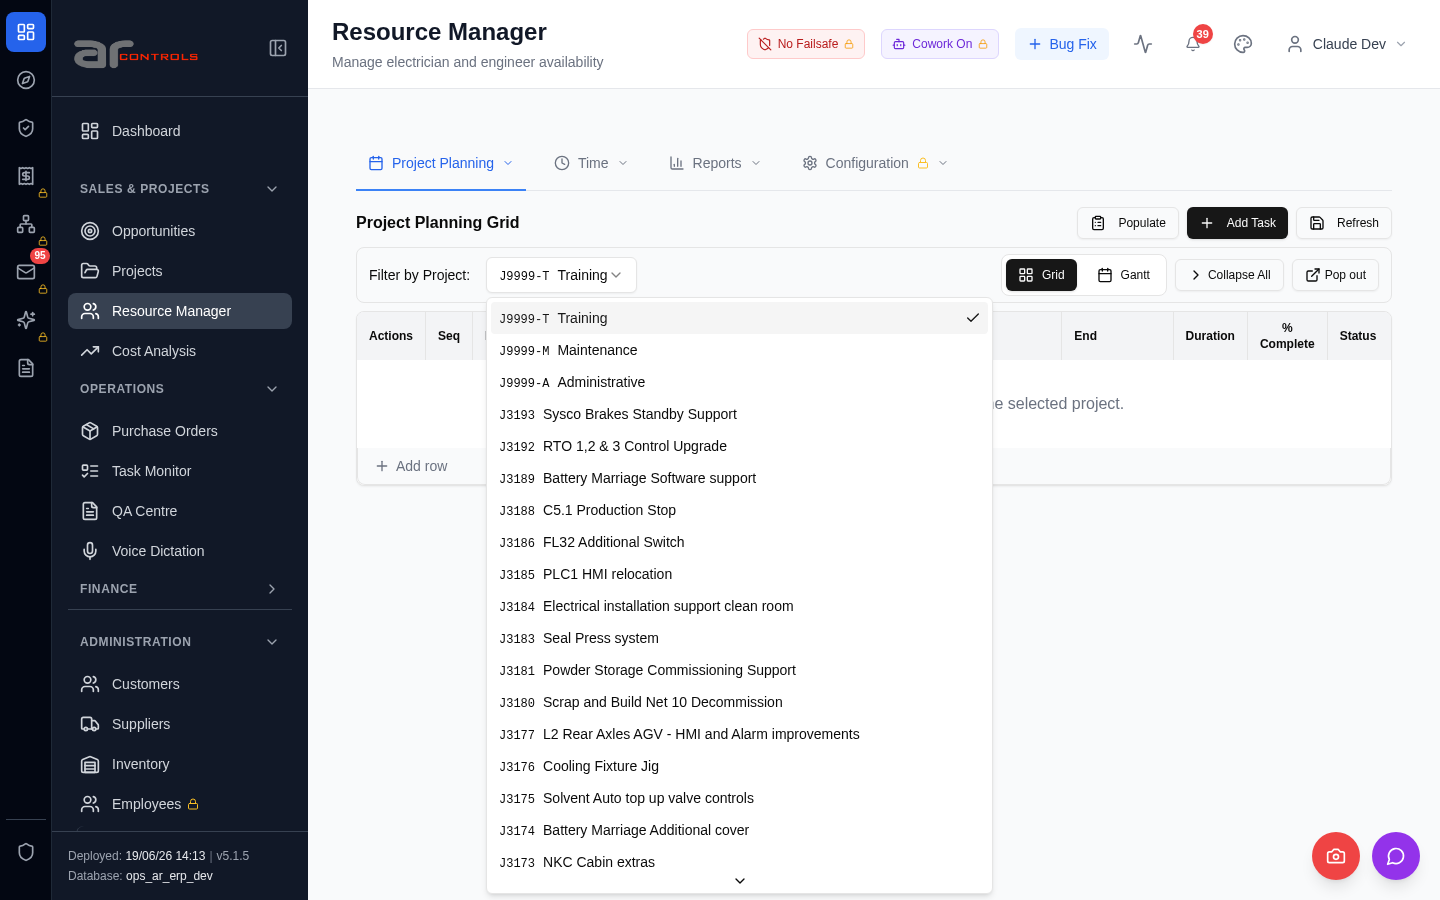1440x900 pixels.
Task: Collapse the Sales & Projects section
Action: tap(180, 189)
